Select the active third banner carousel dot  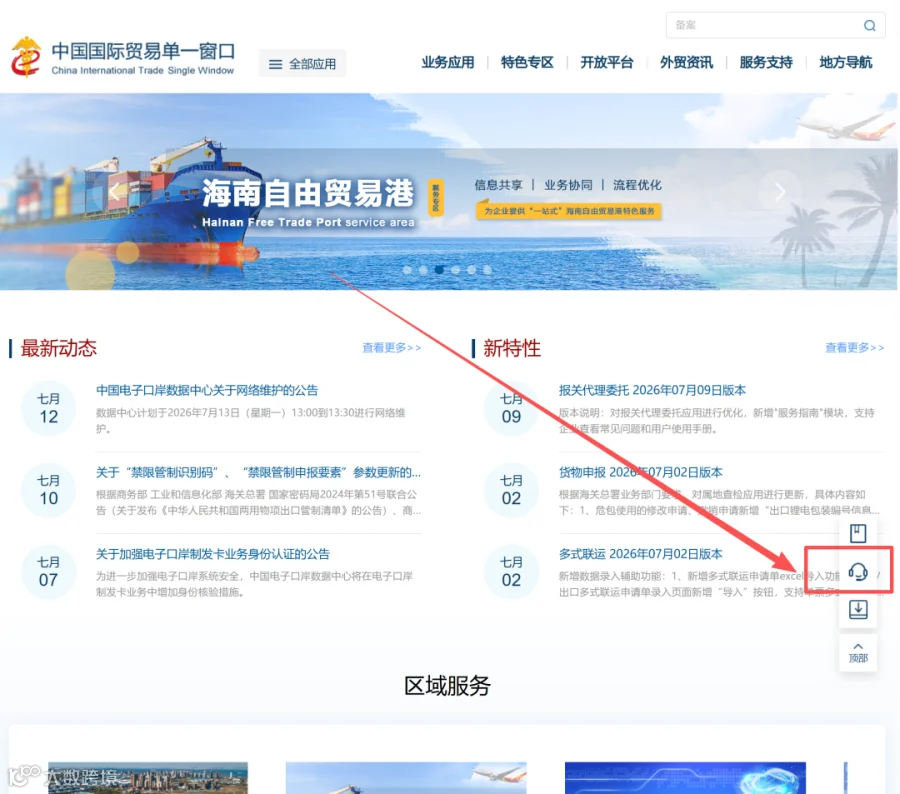click(x=439, y=270)
